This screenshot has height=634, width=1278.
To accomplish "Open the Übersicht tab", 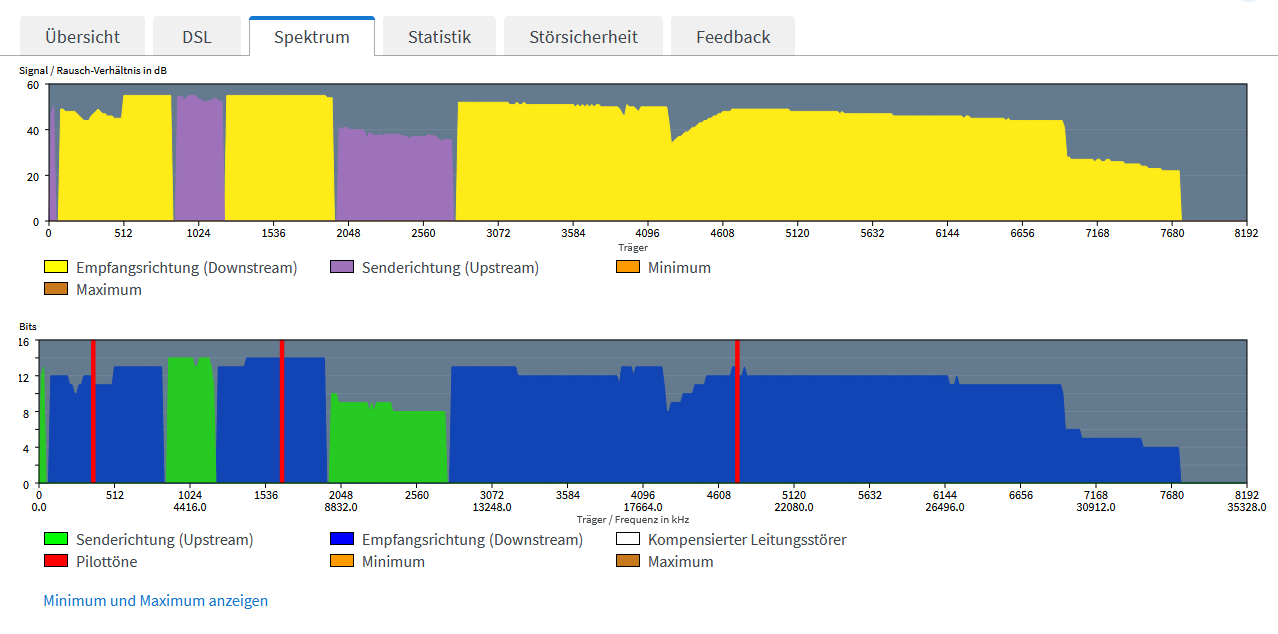I will click(x=83, y=36).
